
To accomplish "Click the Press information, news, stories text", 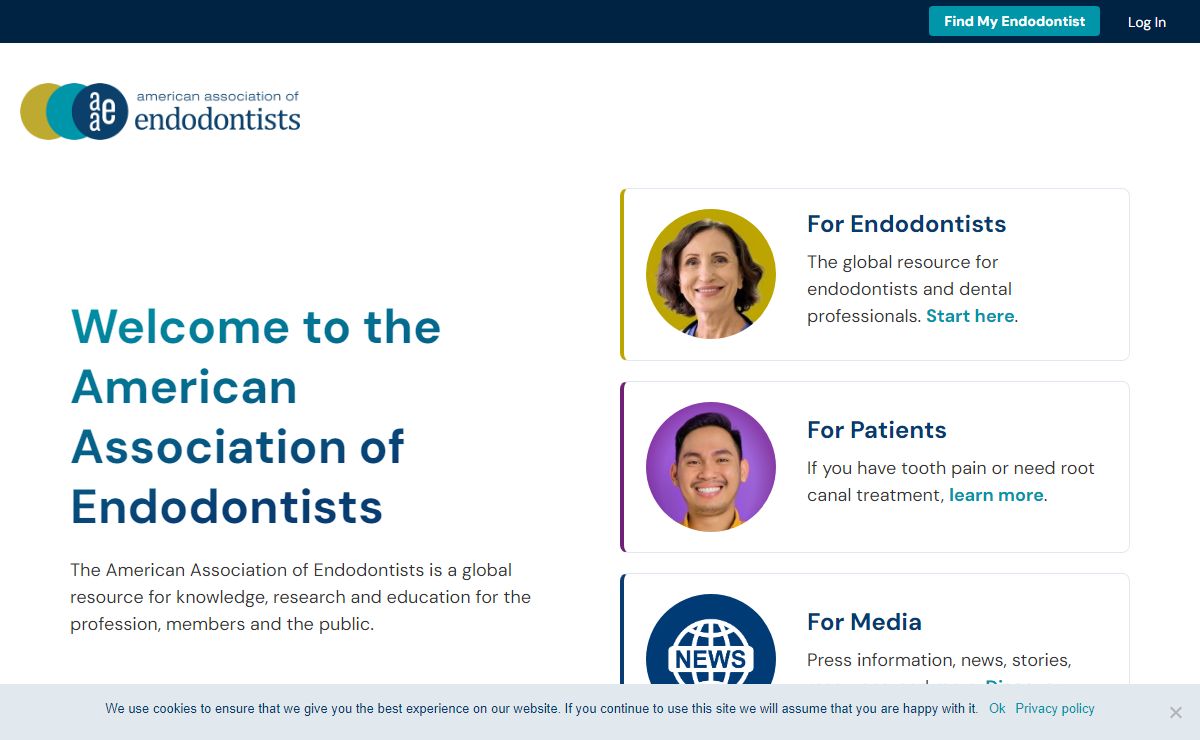I will point(939,660).
